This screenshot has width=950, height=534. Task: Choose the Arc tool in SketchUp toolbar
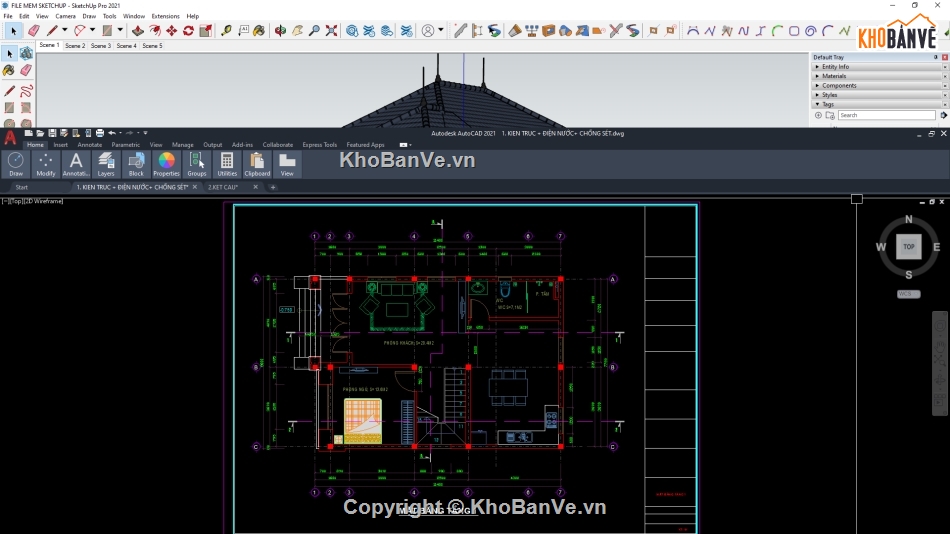point(79,30)
